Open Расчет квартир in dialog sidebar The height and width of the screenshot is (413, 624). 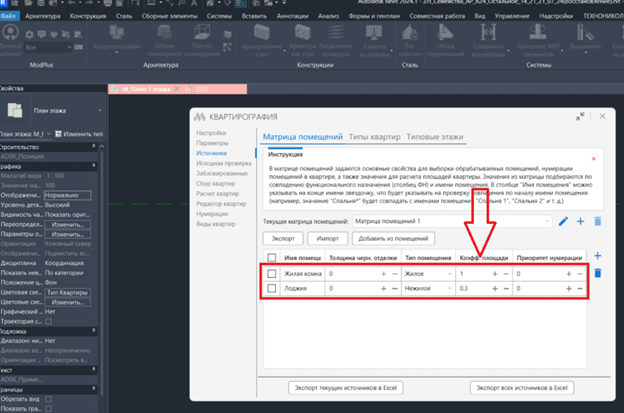tap(217, 193)
